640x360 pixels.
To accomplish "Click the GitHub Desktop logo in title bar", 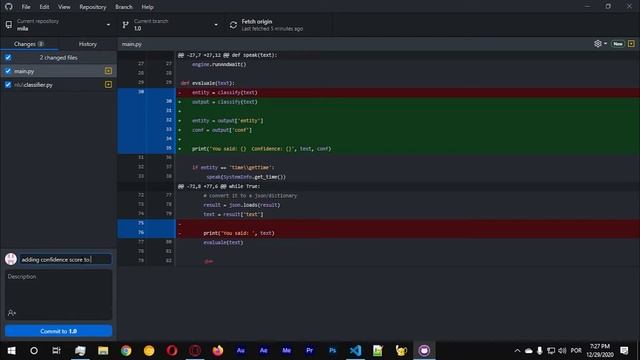I will [9, 7].
